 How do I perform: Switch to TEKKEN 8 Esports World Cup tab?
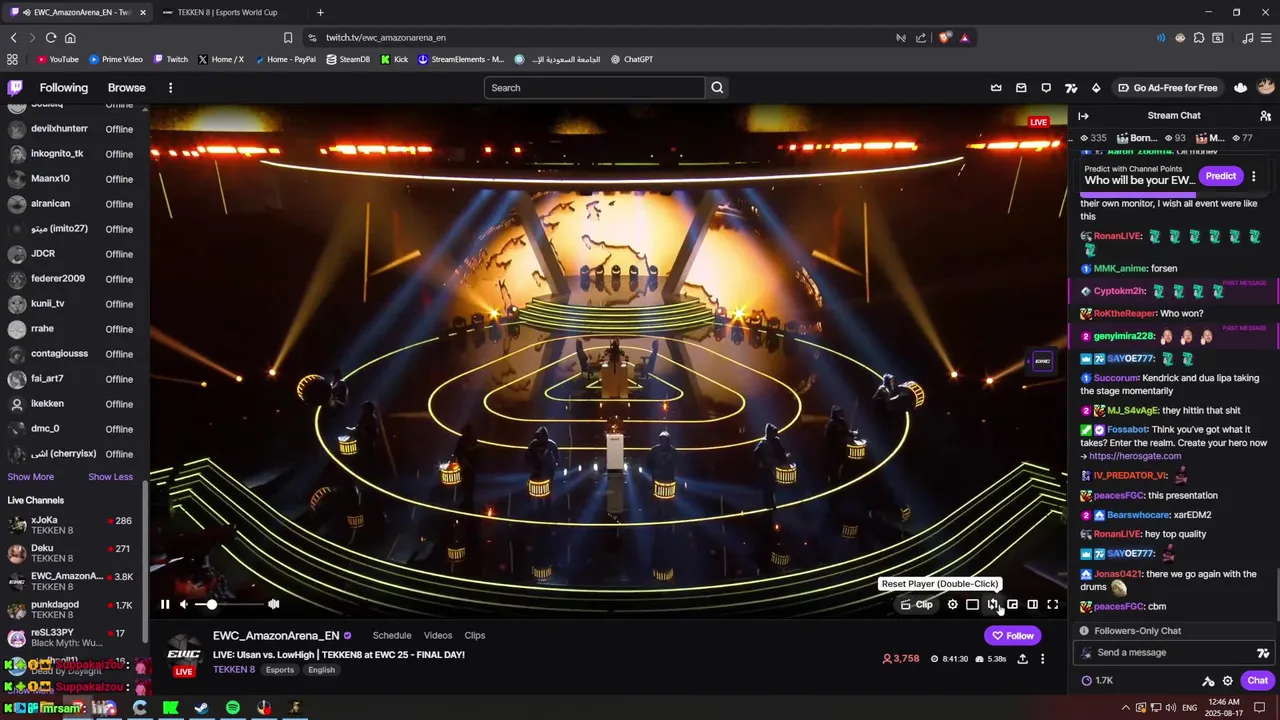pos(230,12)
